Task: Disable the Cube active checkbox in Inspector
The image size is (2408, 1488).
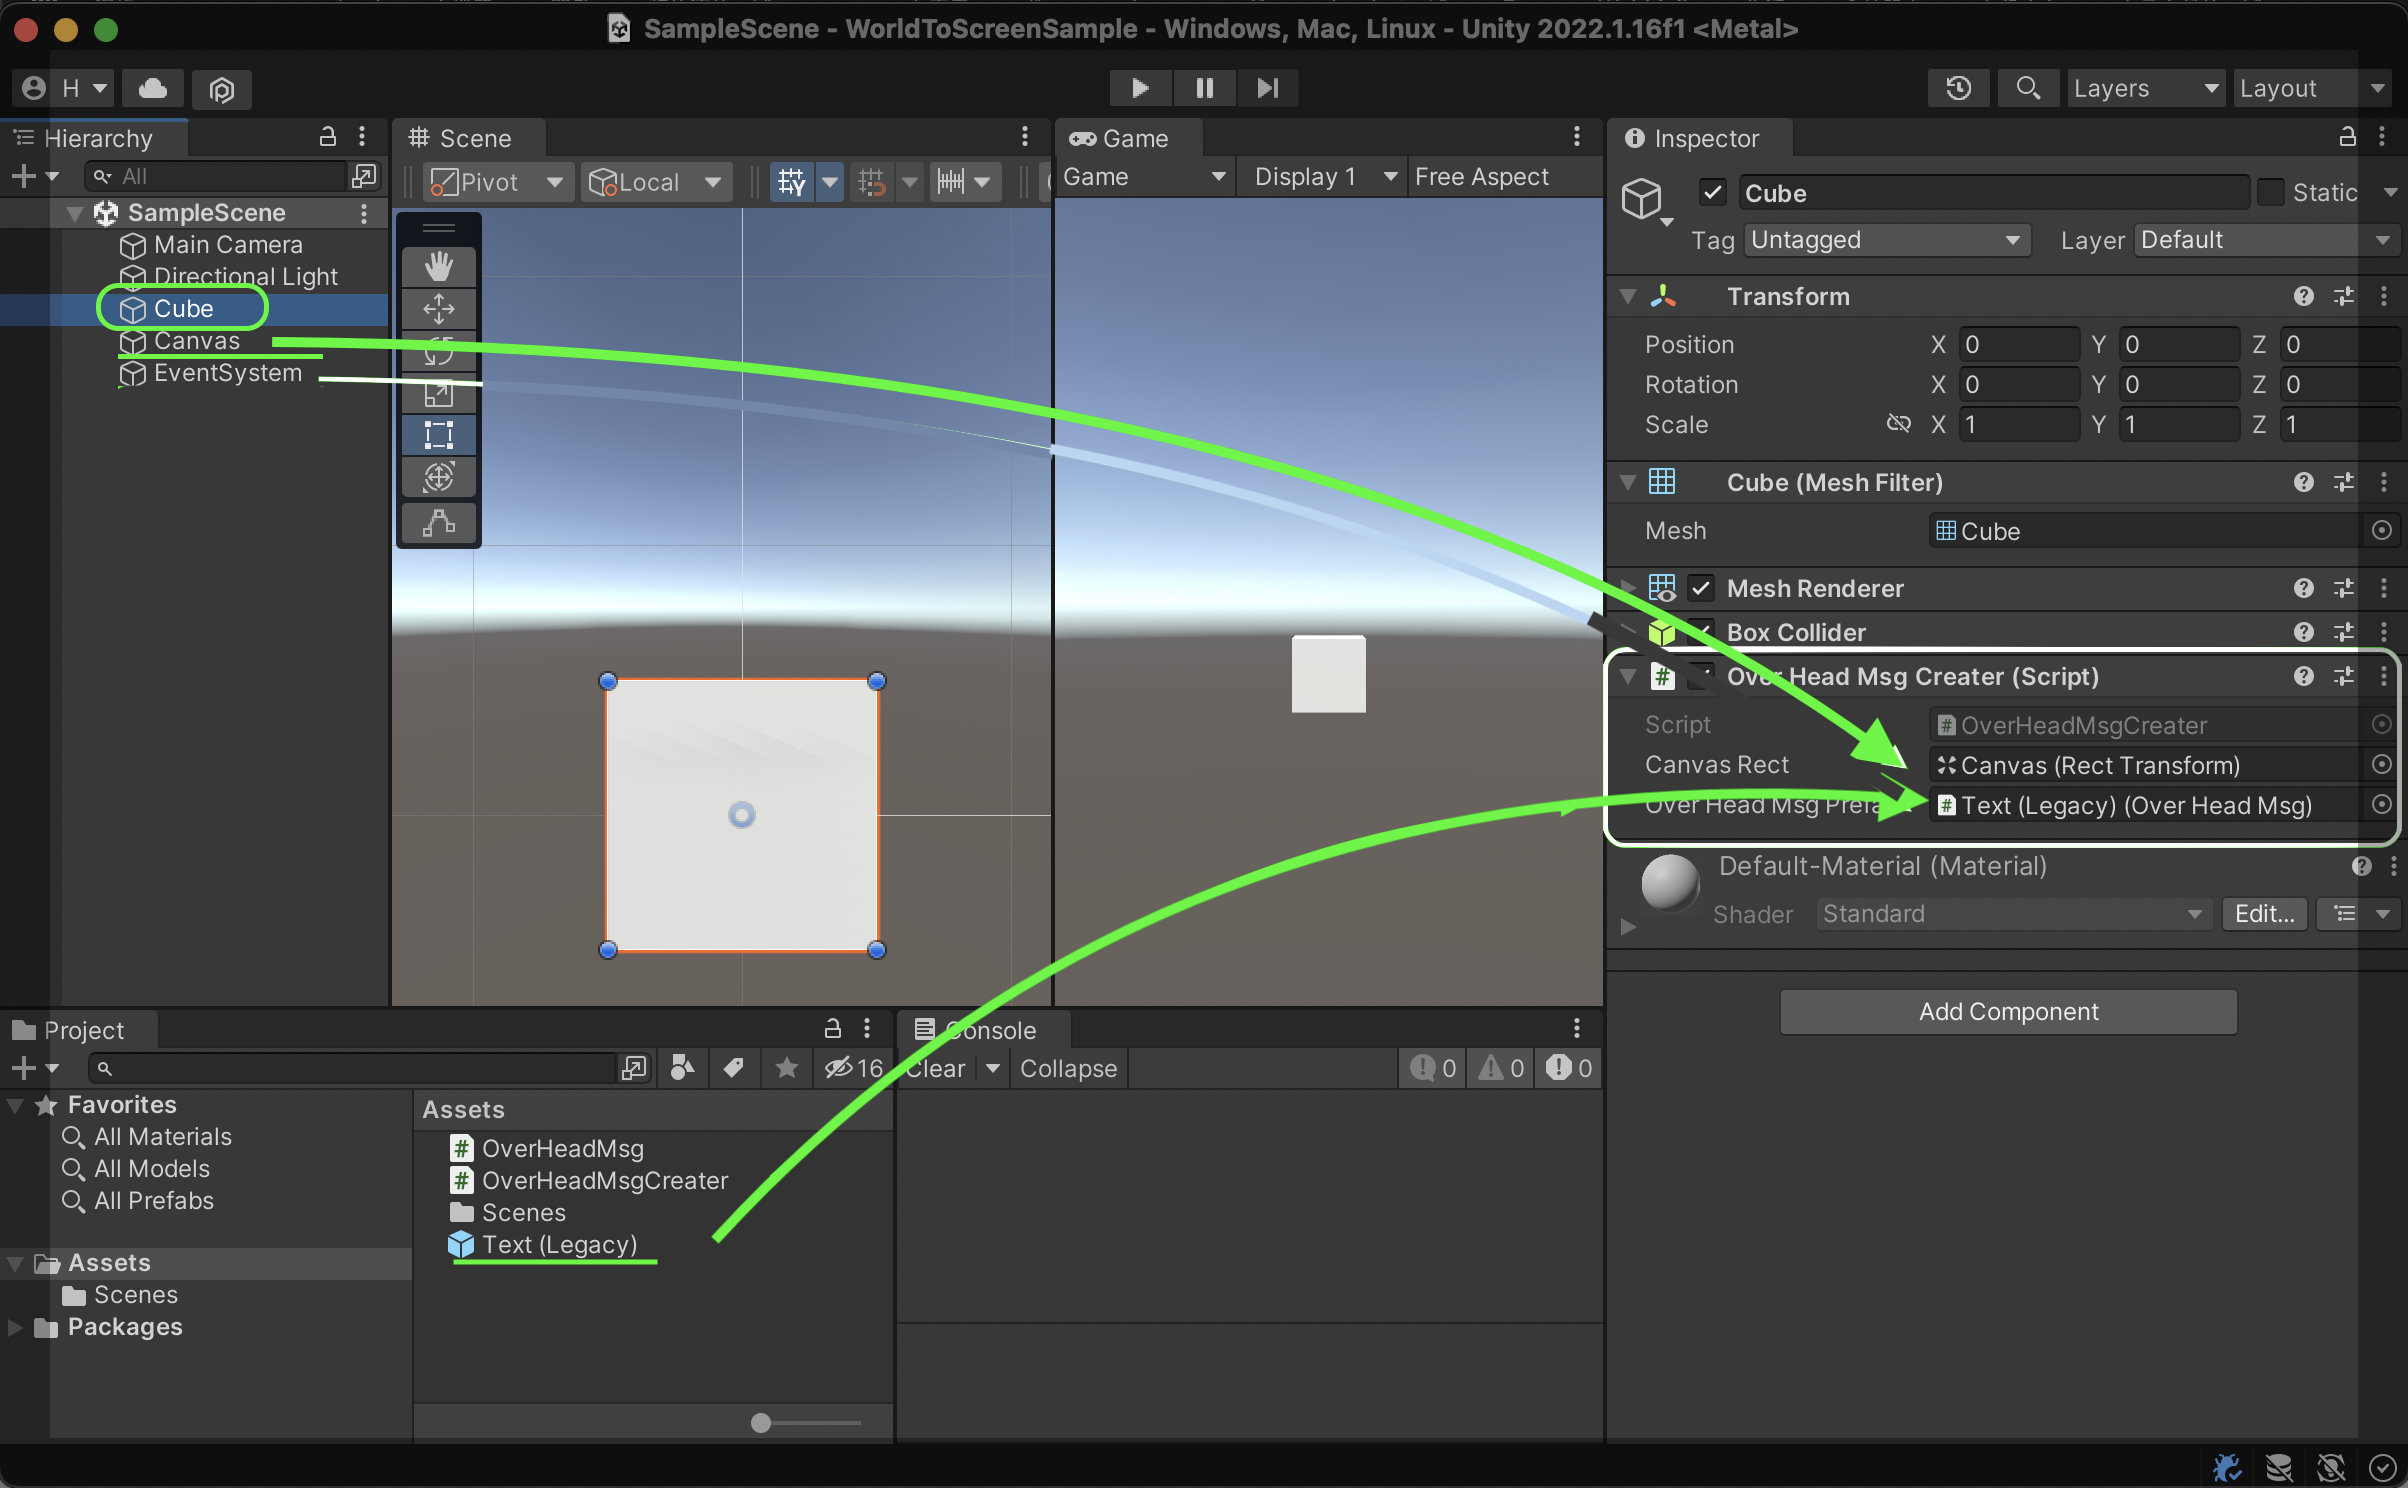Action: click(1711, 192)
